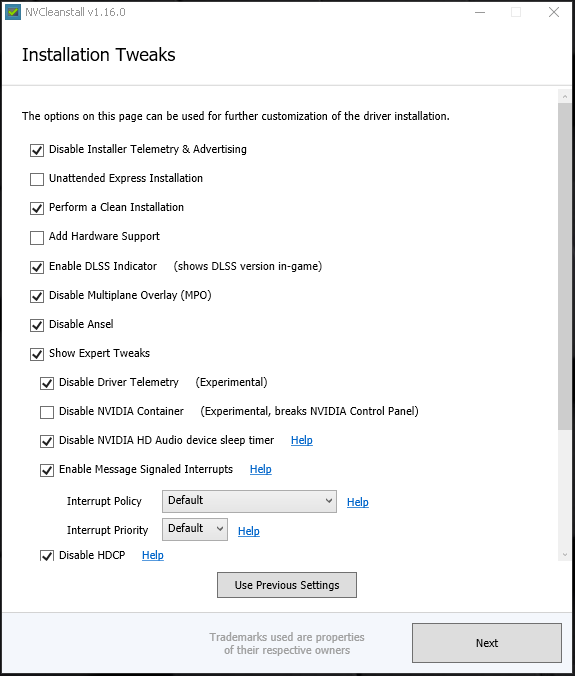
Task: Enable Unattended Express Installation checkbox
Action: point(37,179)
